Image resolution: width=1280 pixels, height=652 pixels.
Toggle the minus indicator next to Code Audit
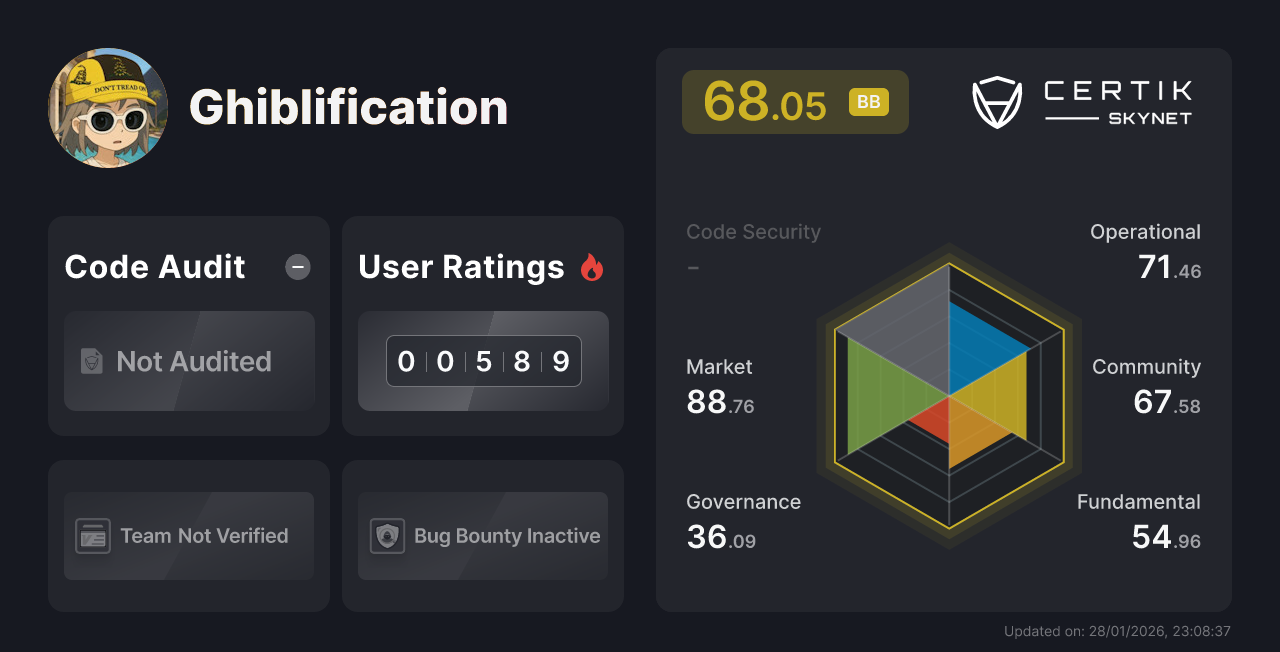tap(297, 267)
